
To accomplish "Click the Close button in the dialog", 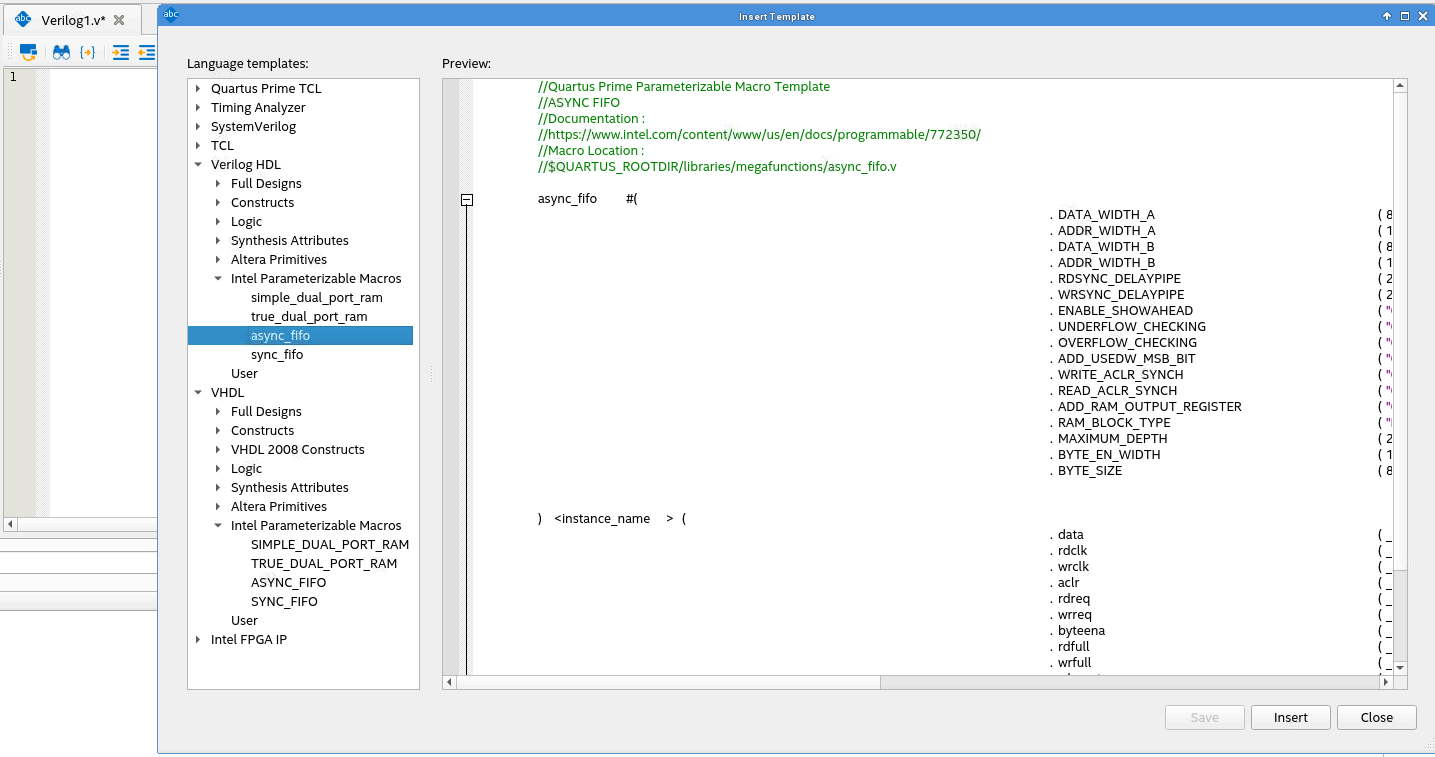I will pos(1376,717).
